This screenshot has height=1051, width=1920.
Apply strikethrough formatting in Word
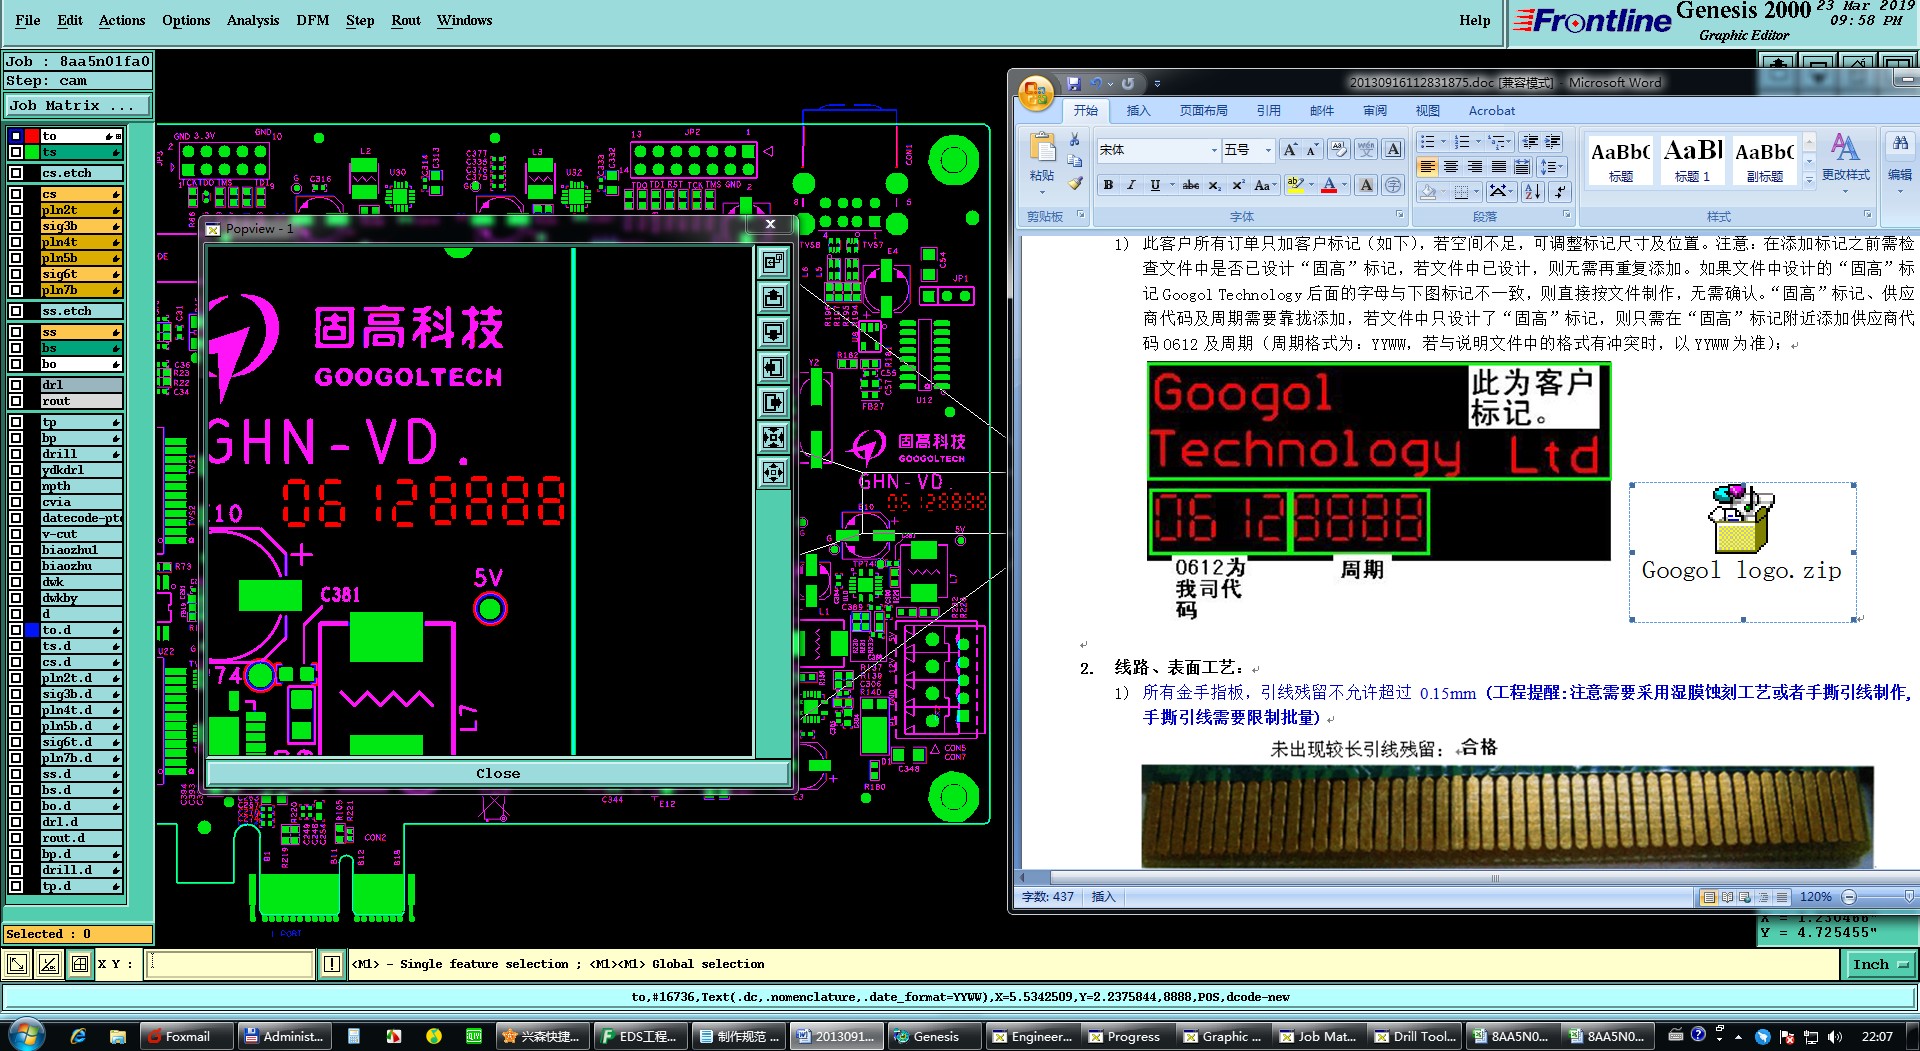pos(1190,185)
